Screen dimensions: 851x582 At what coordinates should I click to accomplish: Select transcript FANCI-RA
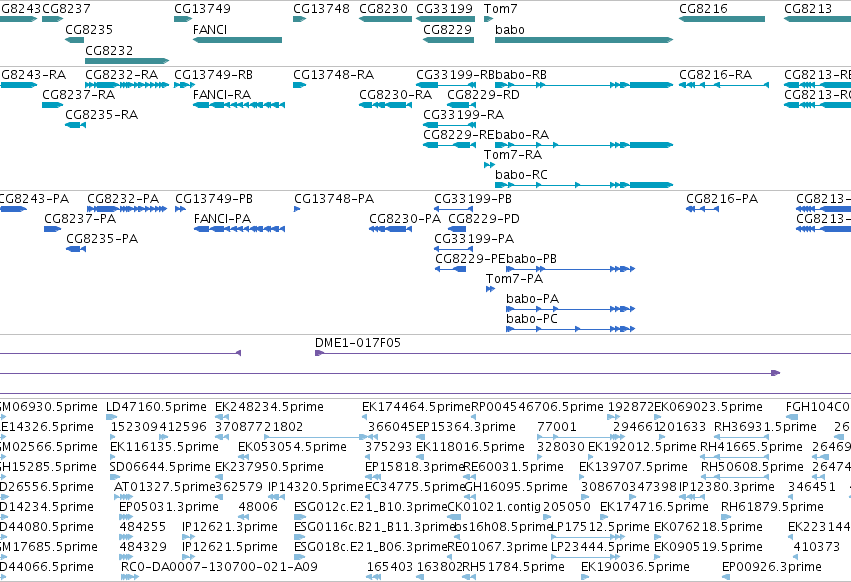pyautogui.click(x=221, y=94)
